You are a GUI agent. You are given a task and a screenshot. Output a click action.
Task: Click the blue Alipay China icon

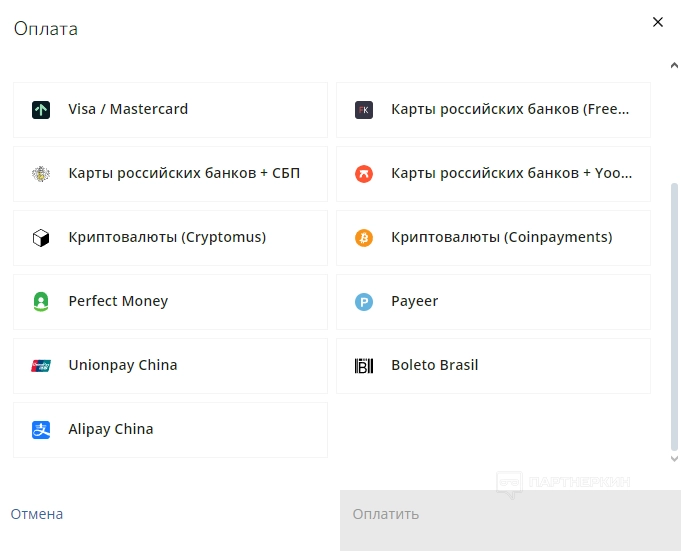pos(41,430)
